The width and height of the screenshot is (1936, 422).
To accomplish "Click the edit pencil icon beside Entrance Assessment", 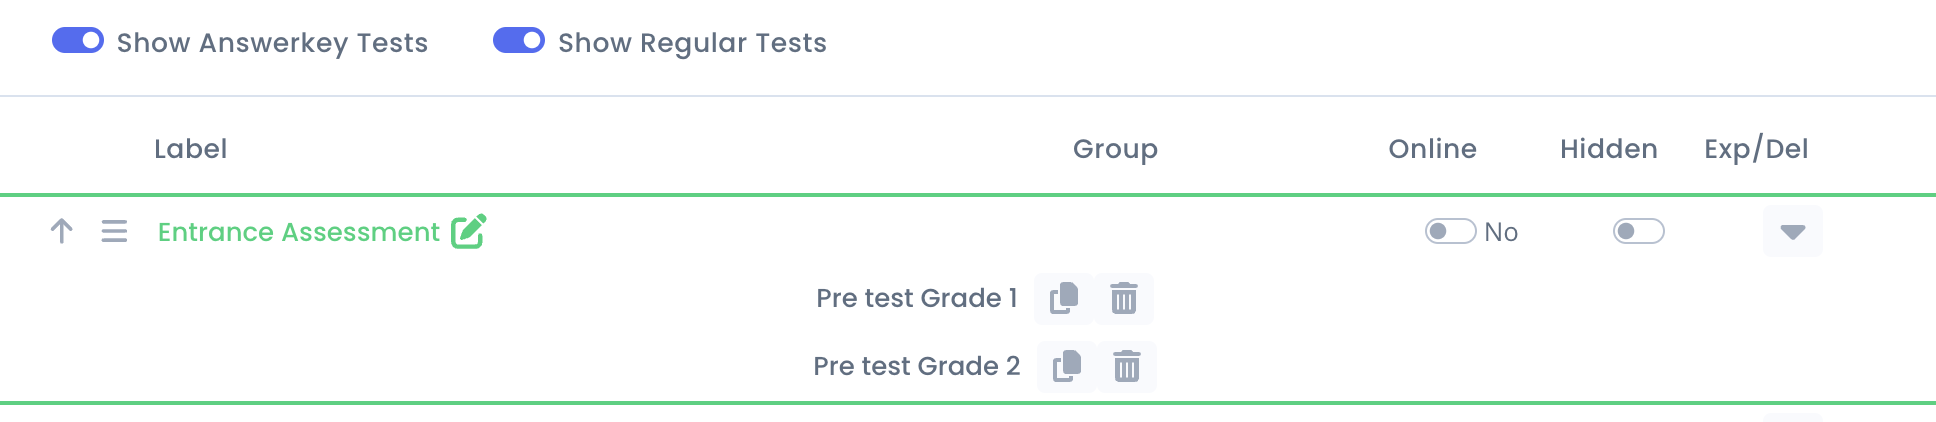I will 468,231.
